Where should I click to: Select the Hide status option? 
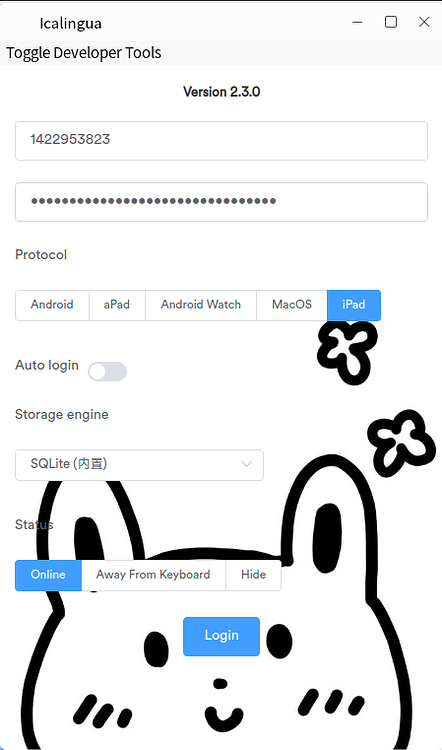click(x=254, y=575)
